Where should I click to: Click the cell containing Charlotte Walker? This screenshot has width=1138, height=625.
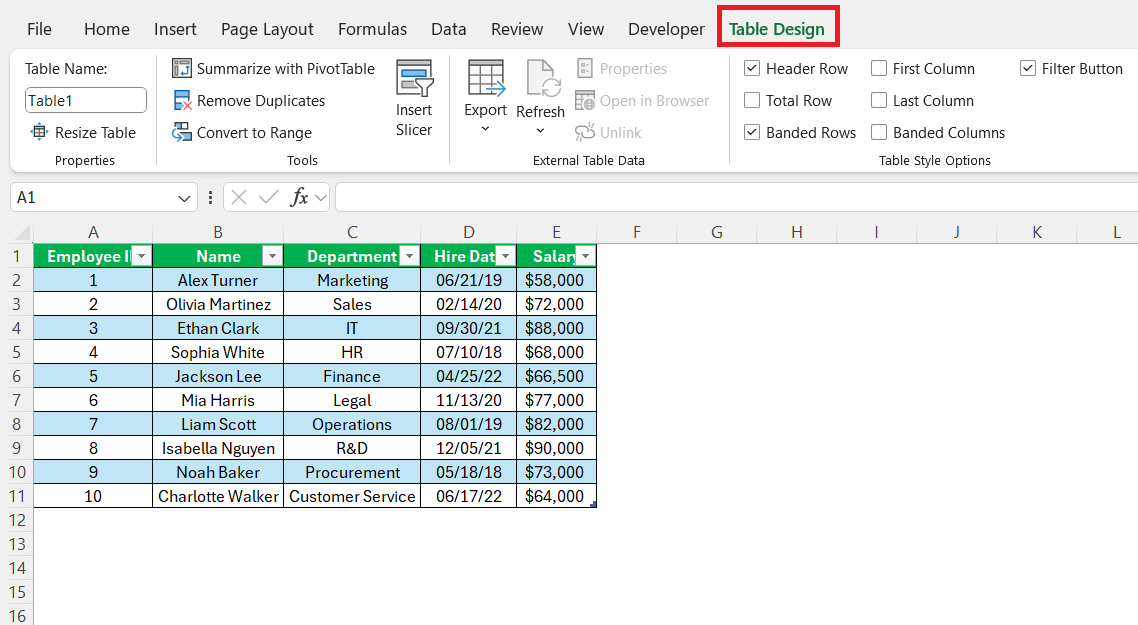click(218, 496)
